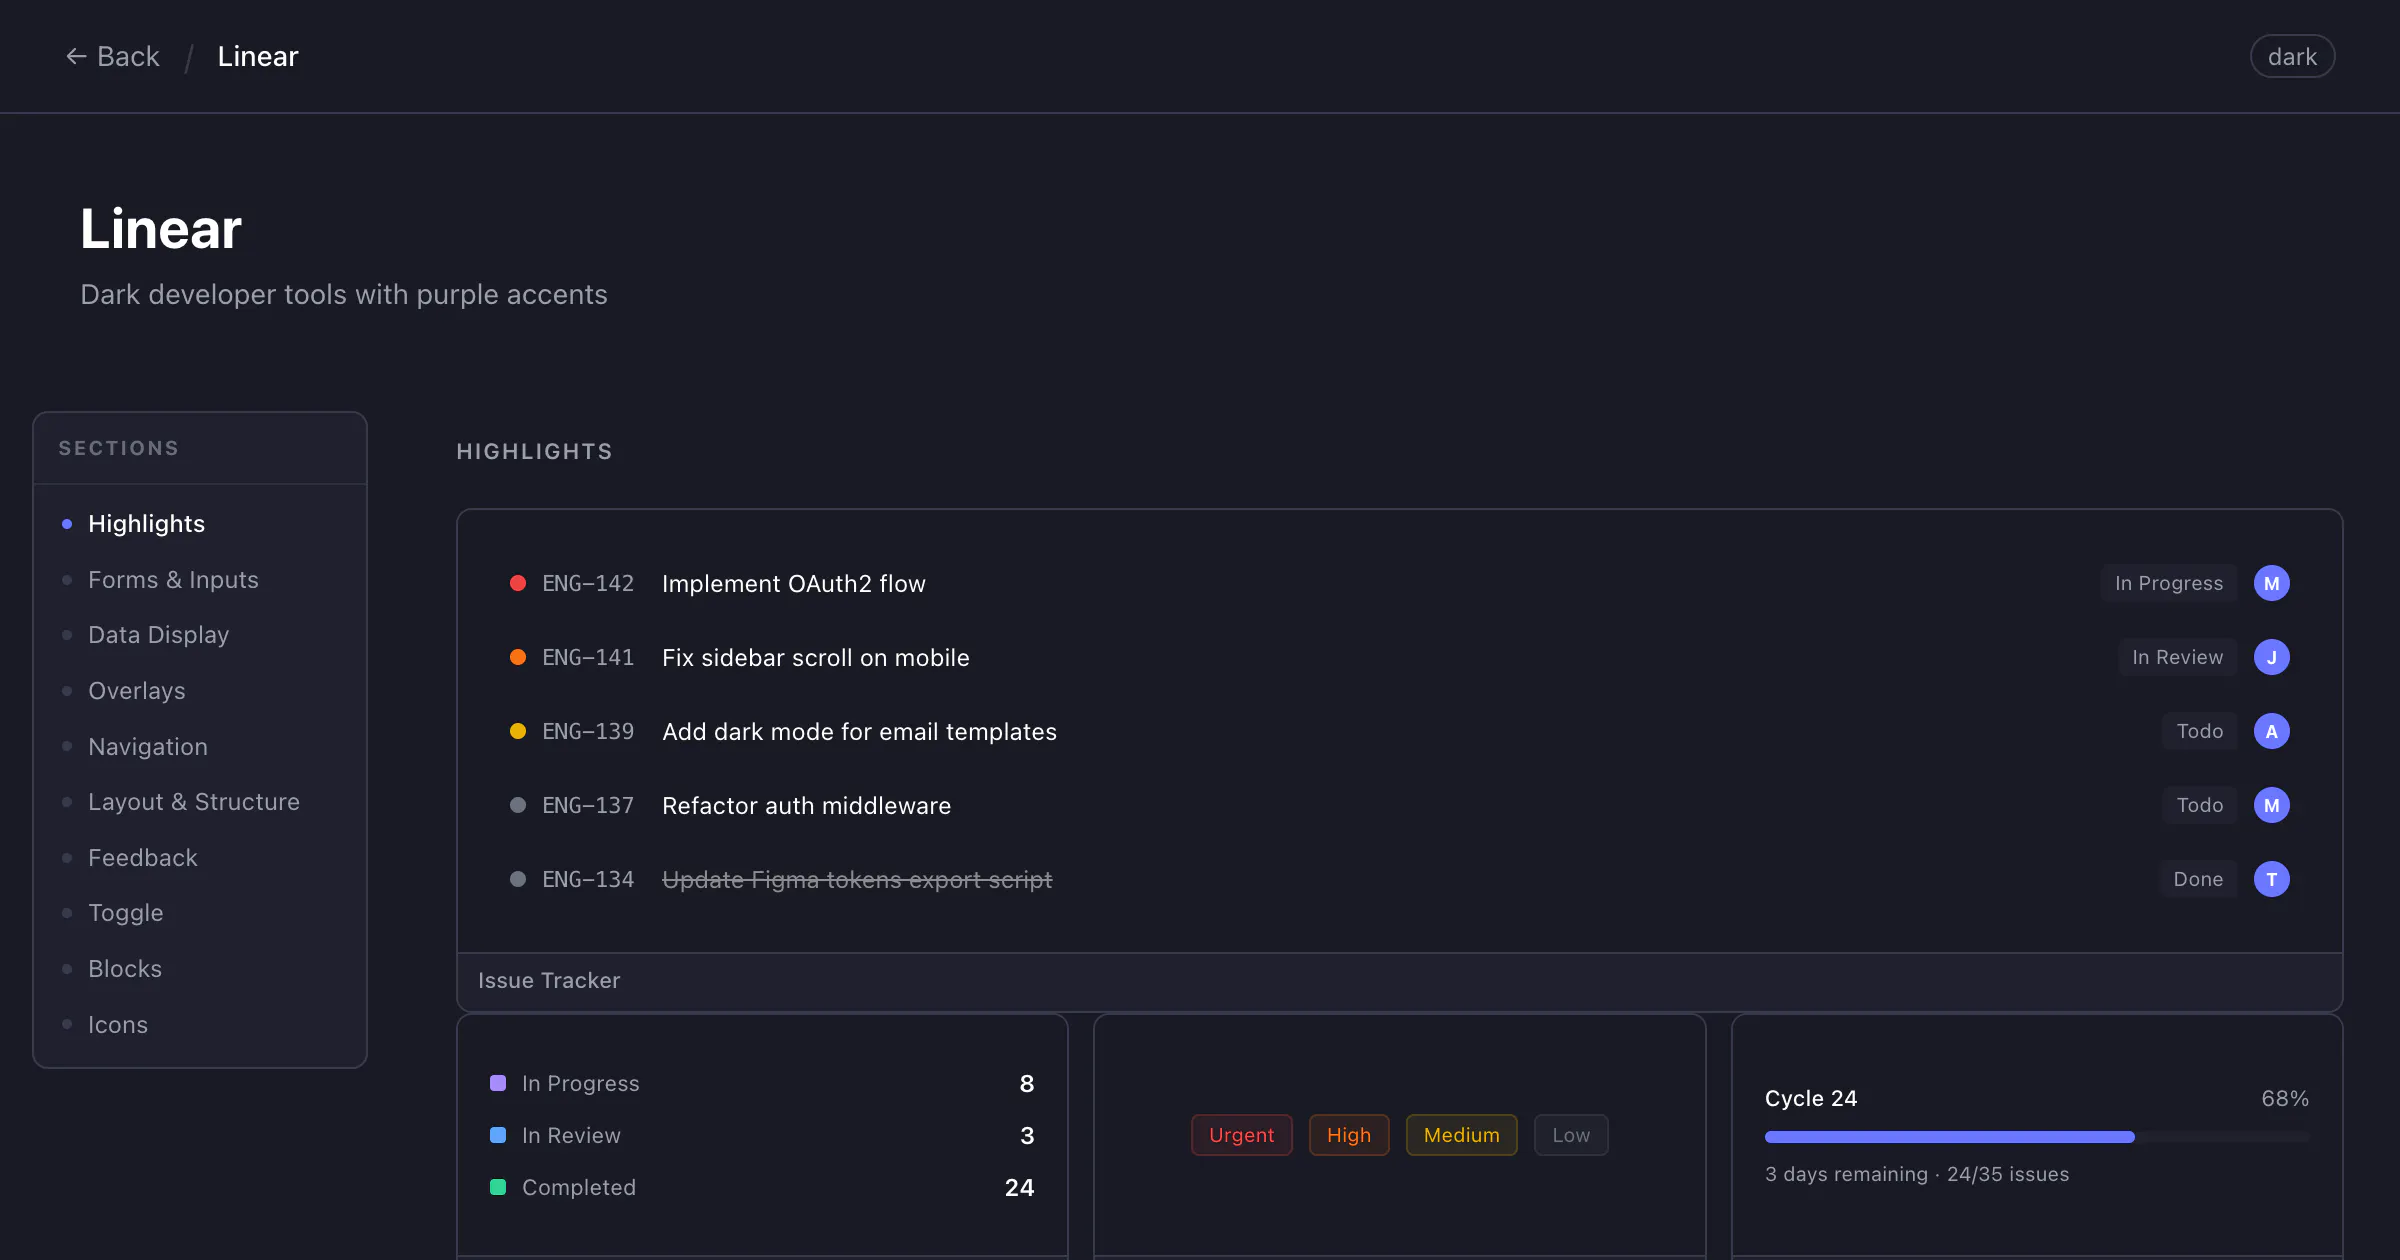Open assignee M avatar on ENG-137

coord(2272,805)
